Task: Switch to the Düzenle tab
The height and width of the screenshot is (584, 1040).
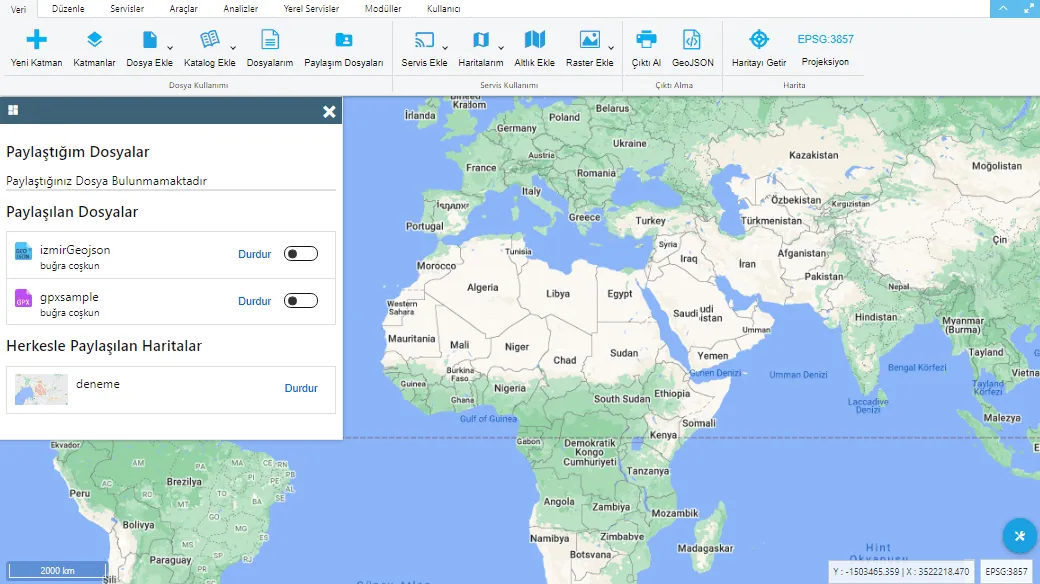Action: [x=68, y=9]
